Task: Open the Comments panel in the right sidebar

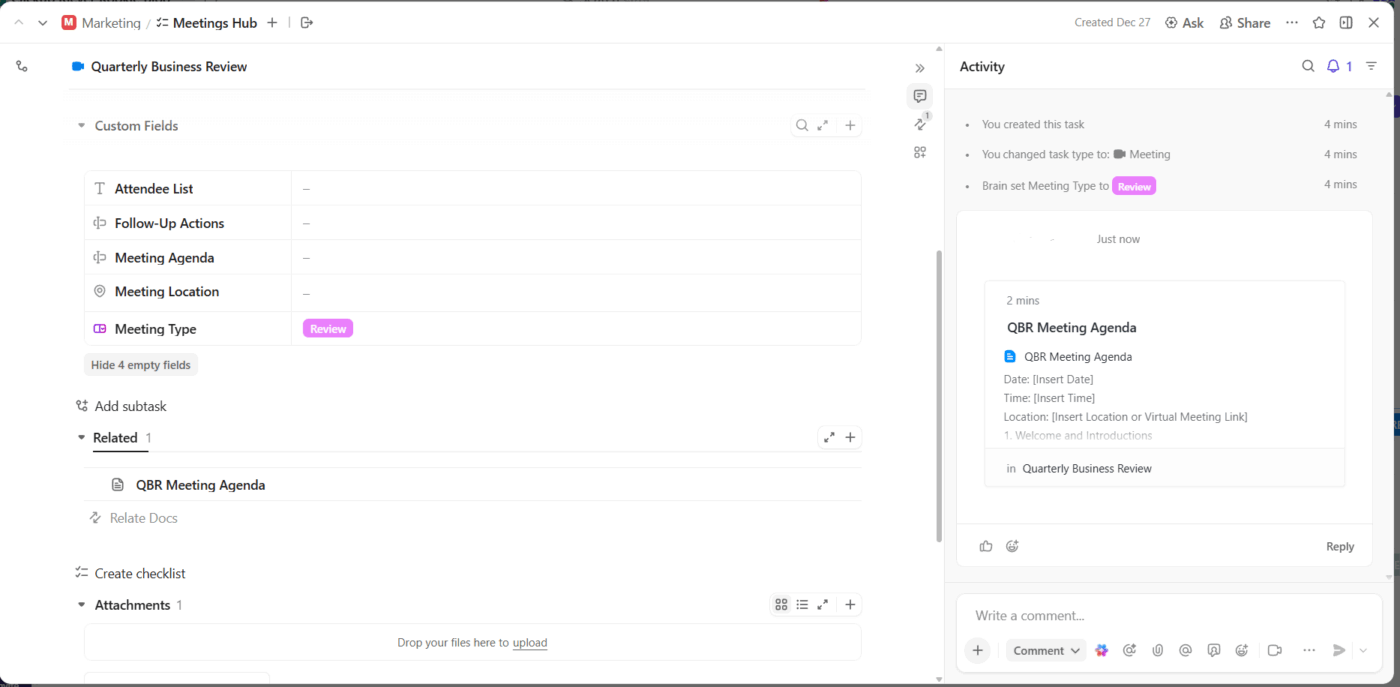Action: [919, 95]
